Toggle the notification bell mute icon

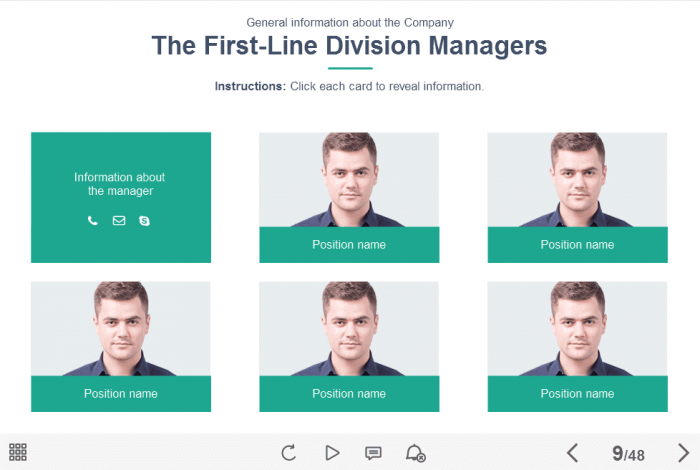(x=415, y=453)
